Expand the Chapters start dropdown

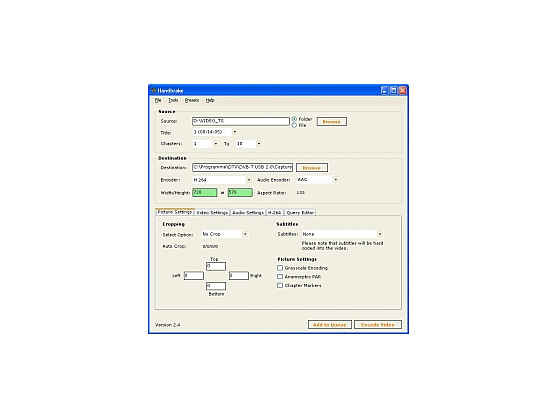pos(216,144)
